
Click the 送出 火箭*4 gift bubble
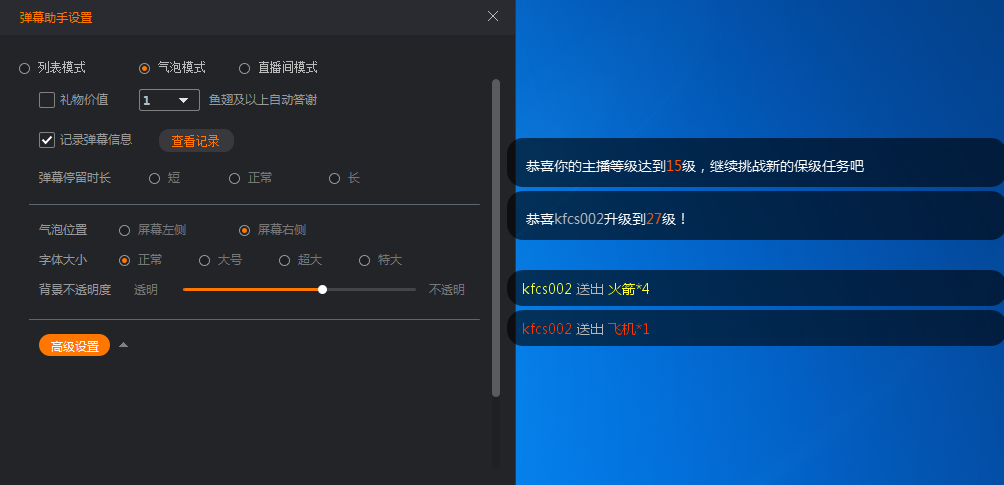[756, 288]
